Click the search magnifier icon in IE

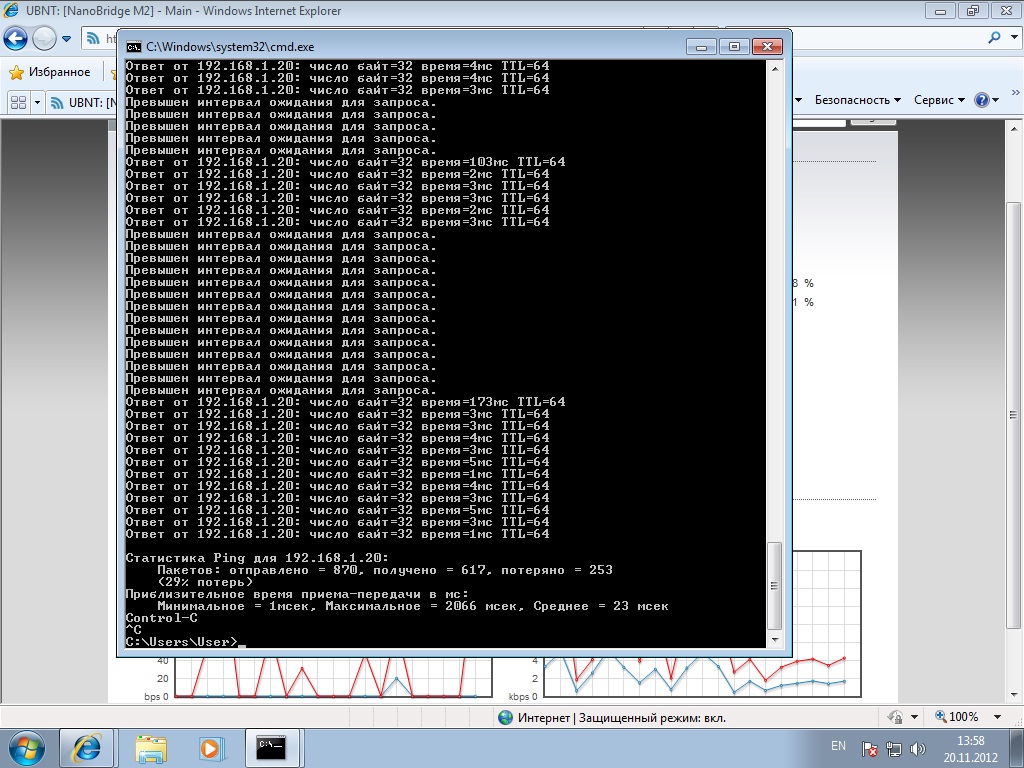(x=994, y=37)
